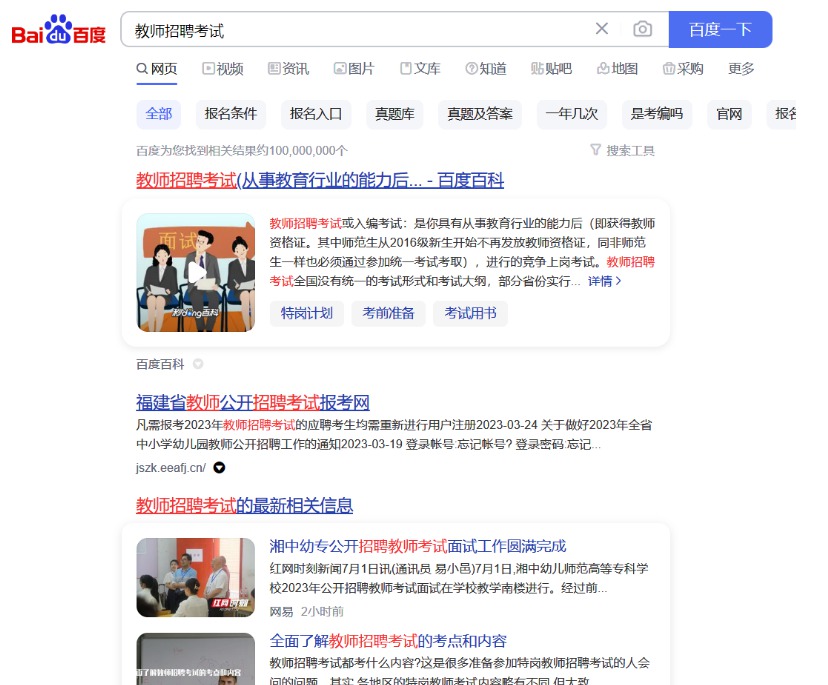Pick the 报名入口 filter chip

(316, 114)
